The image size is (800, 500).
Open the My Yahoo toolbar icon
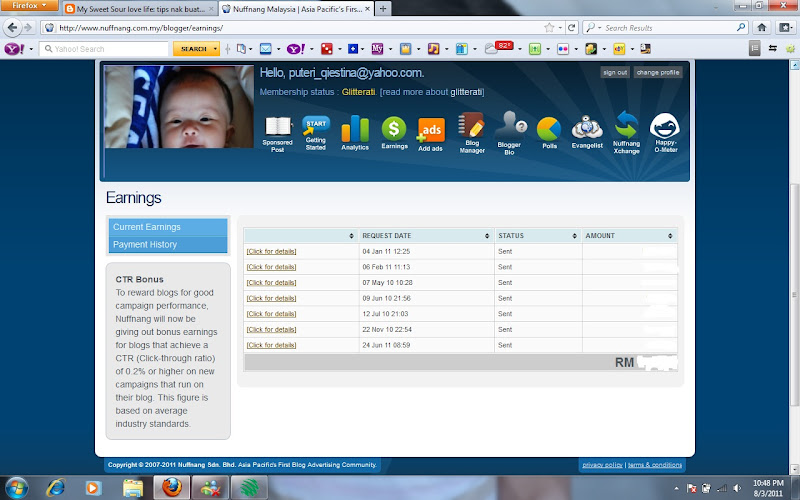click(x=377, y=49)
